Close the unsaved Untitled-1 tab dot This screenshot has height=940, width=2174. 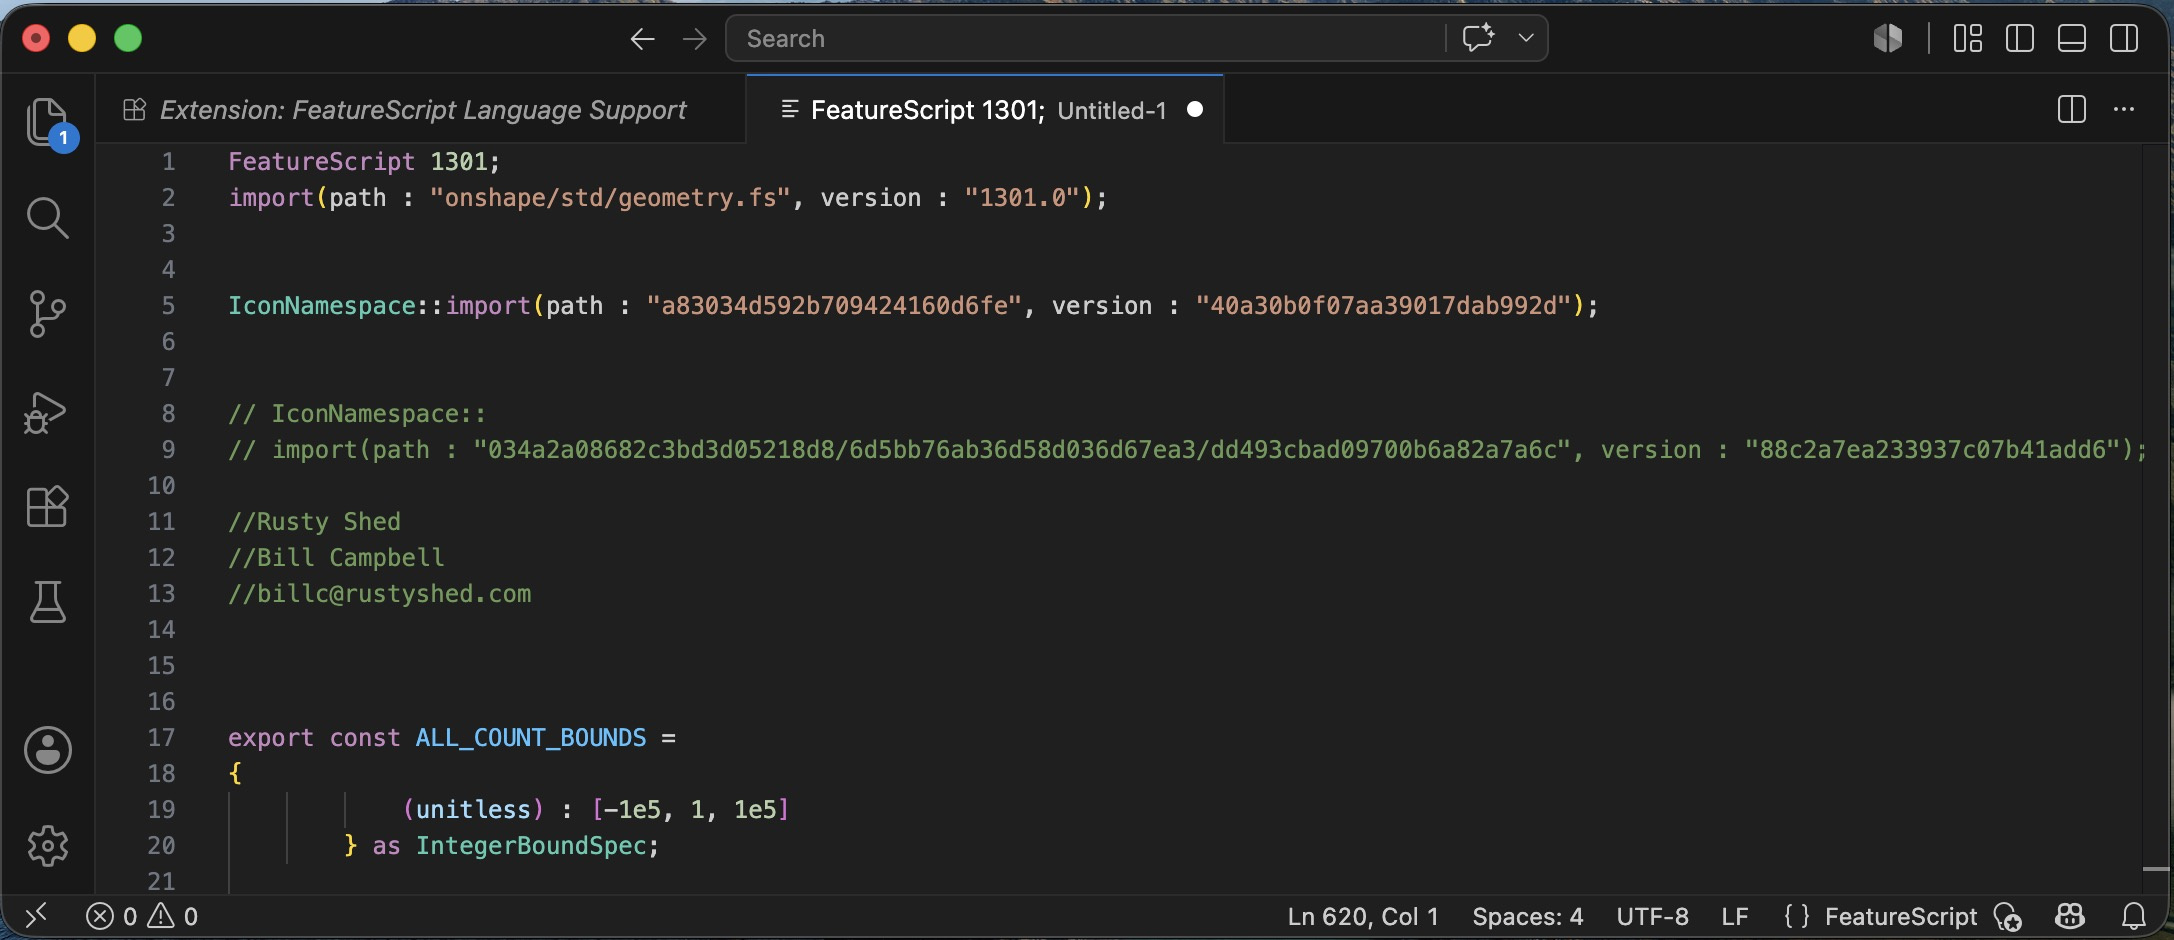[x=1195, y=109]
